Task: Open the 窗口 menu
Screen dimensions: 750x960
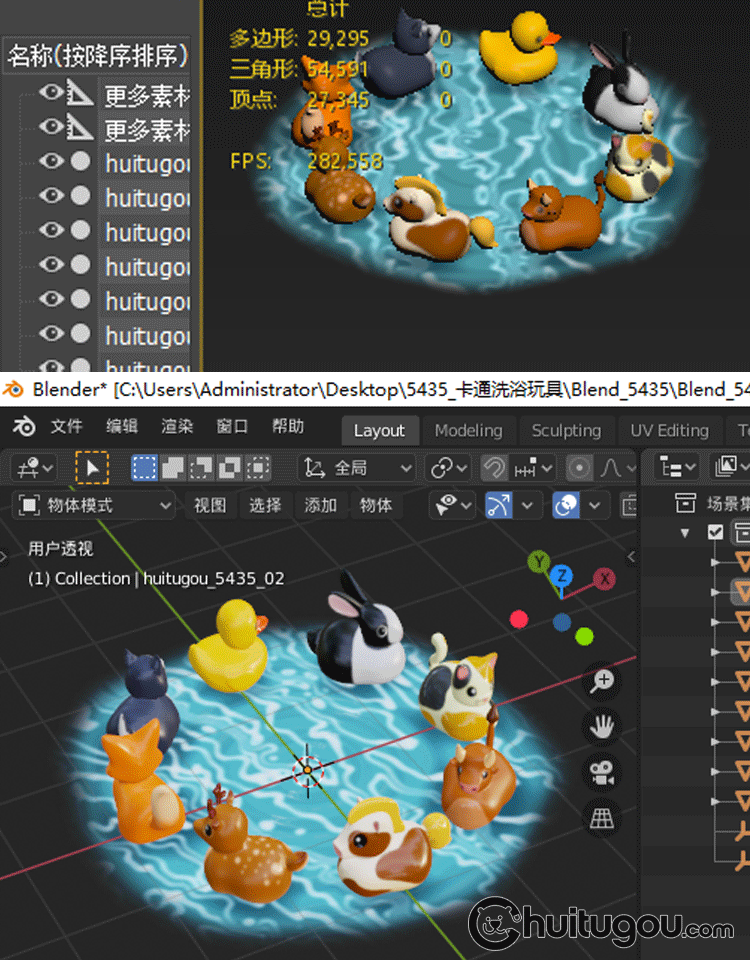Action: [232, 426]
